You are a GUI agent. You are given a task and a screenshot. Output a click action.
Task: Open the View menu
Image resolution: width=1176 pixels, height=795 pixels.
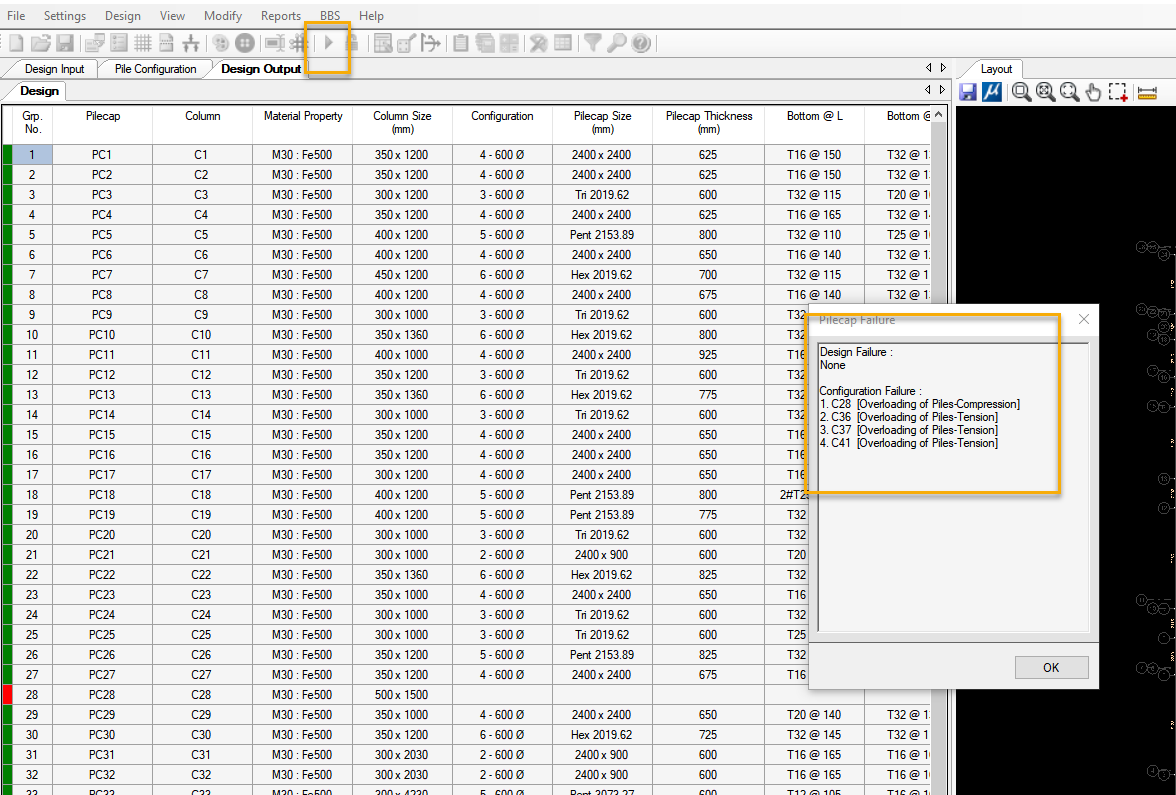pos(172,15)
